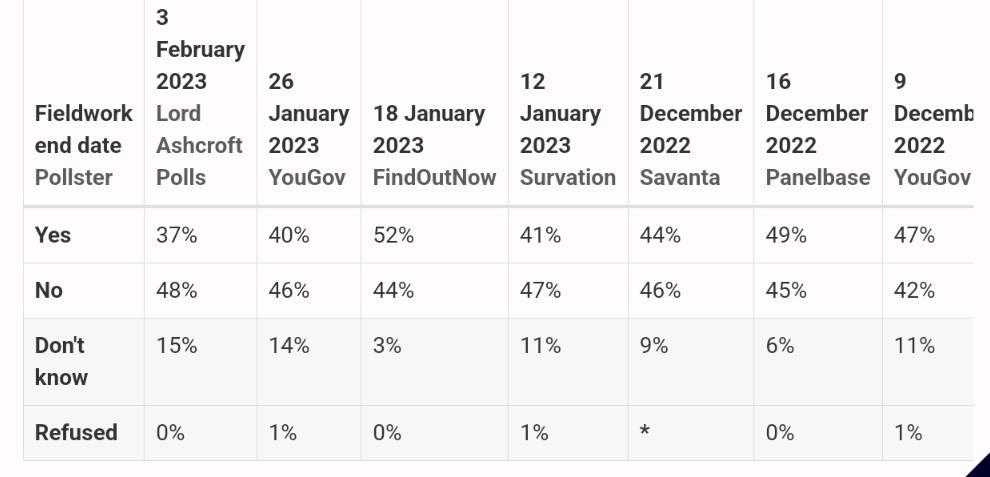Click the Survation pollster label
Image resolution: width=990 pixels, height=477 pixels.
568,178
